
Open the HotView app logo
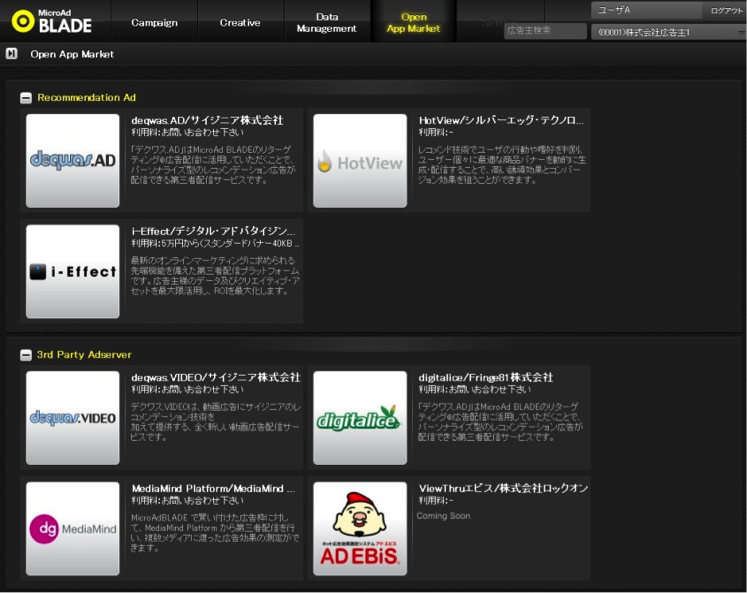point(360,161)
